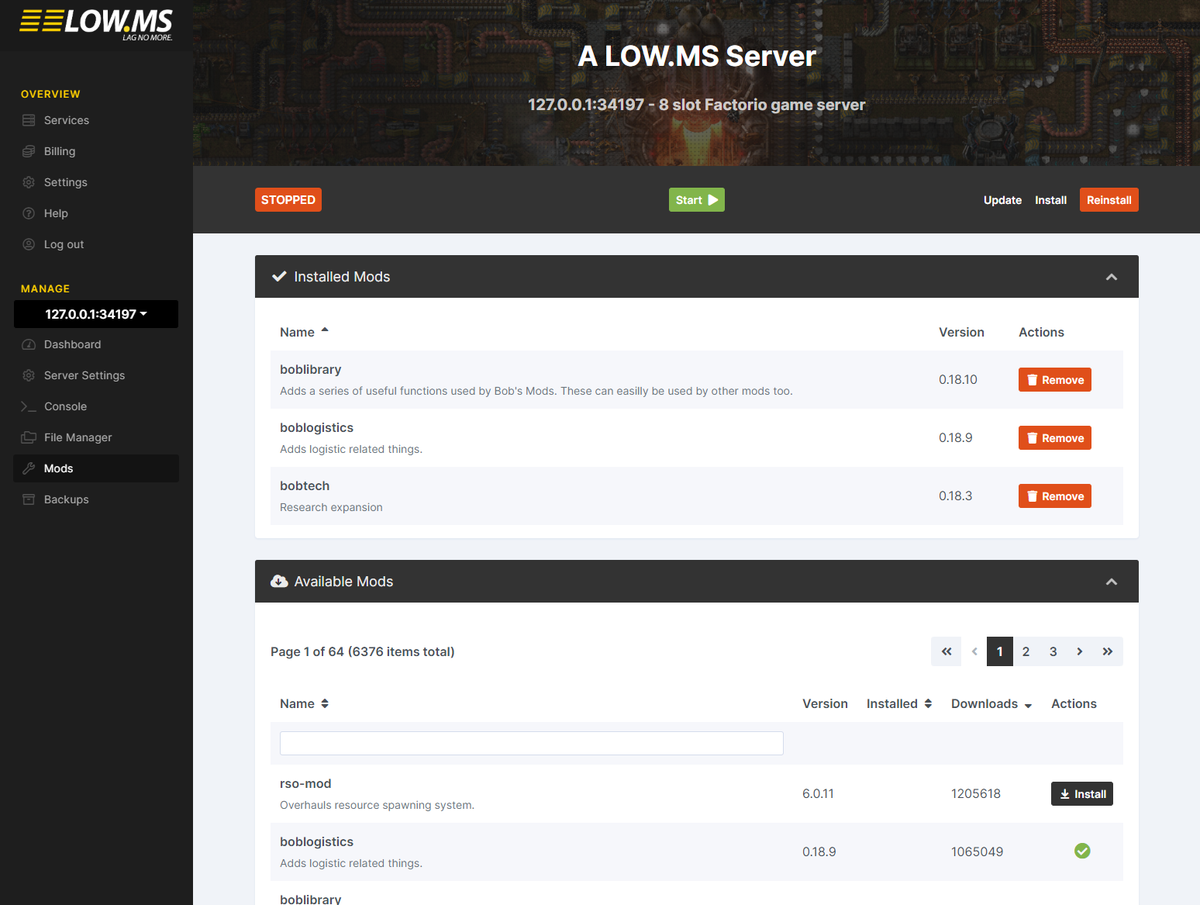
Task: Go to page 2 of available mods
Action: 1026,651
